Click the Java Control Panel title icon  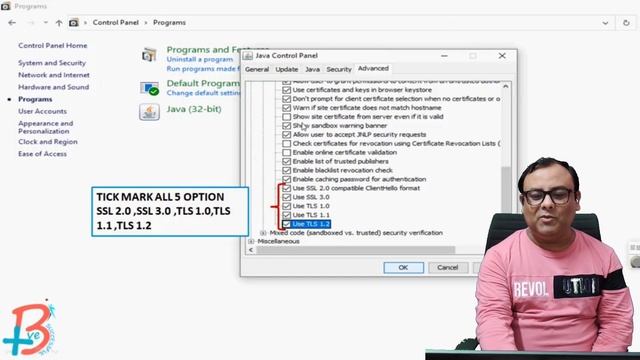tap(248, 56)
